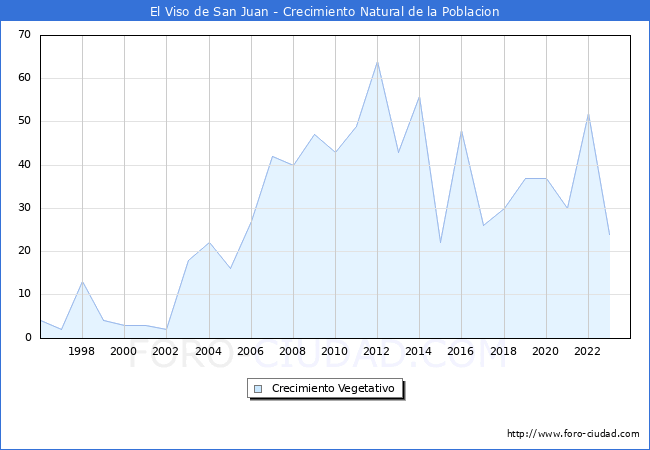Viewport: 650px width, 450px height.
Task: Click the chart title El Viso de San Juan
Action: (324, 11)
